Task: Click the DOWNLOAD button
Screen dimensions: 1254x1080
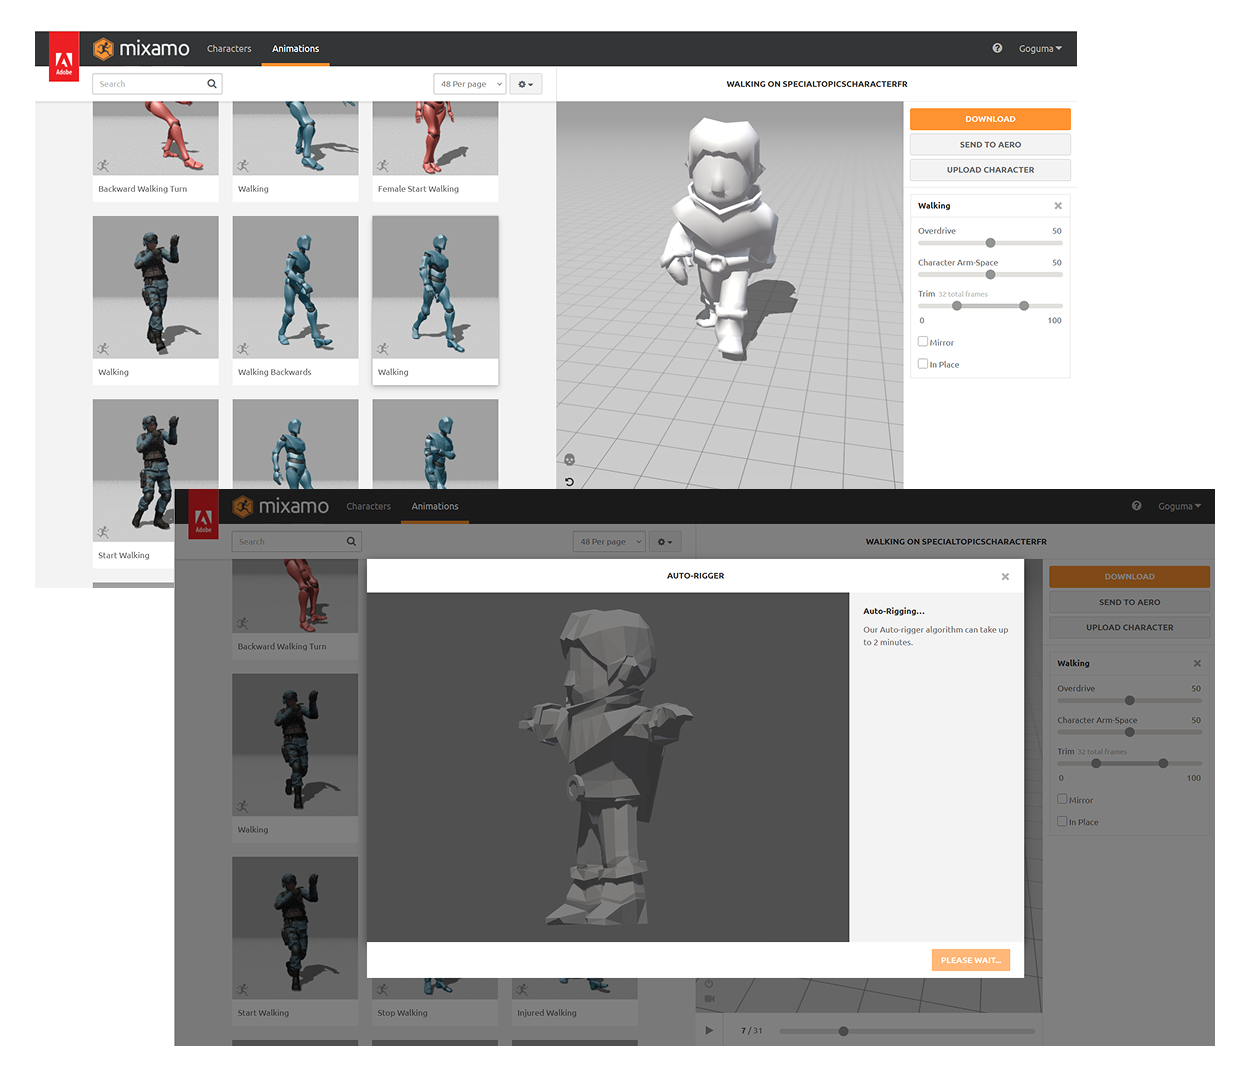Action: coord(989,119)
